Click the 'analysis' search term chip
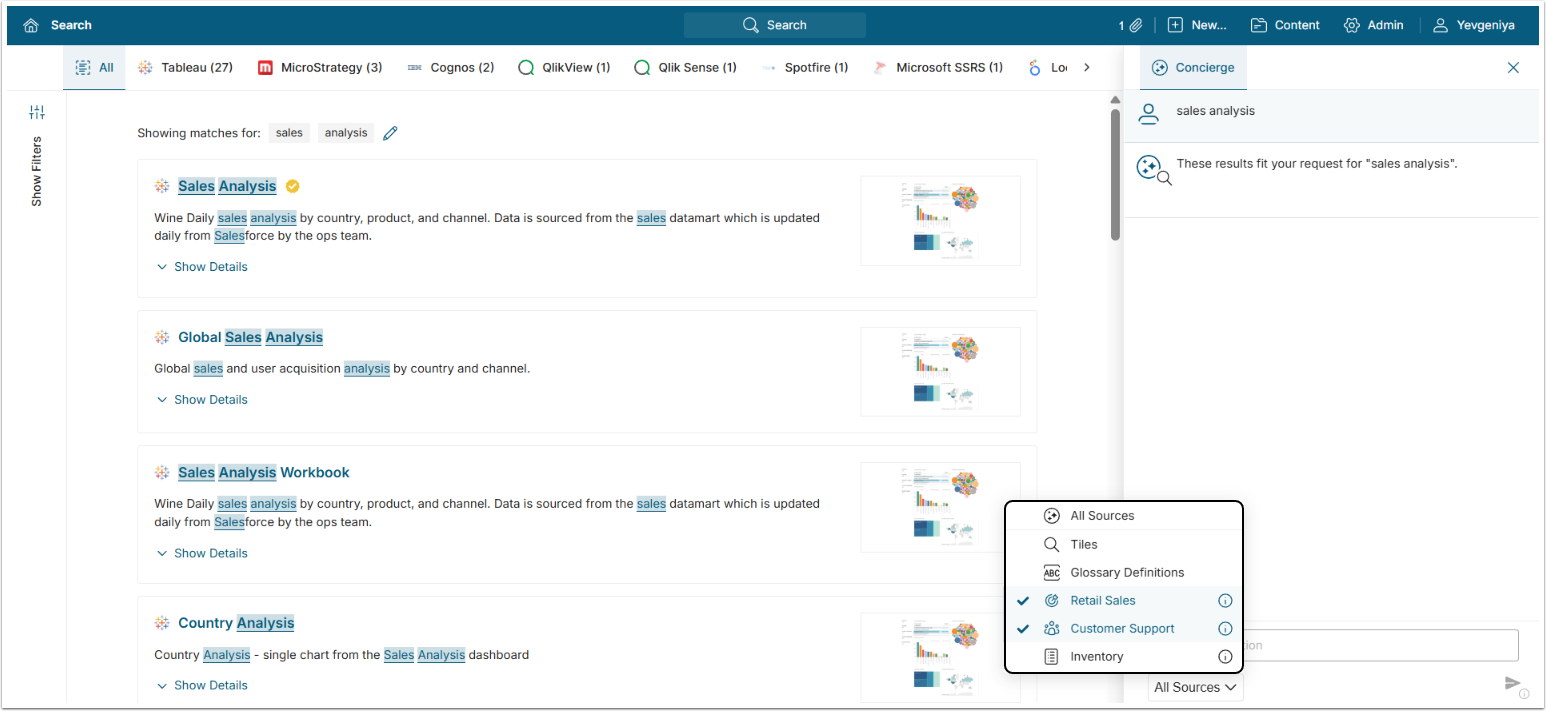Image resolution: width=1546 pixels, height=711 pixels. pyautogui.click(x=346, y=133)
